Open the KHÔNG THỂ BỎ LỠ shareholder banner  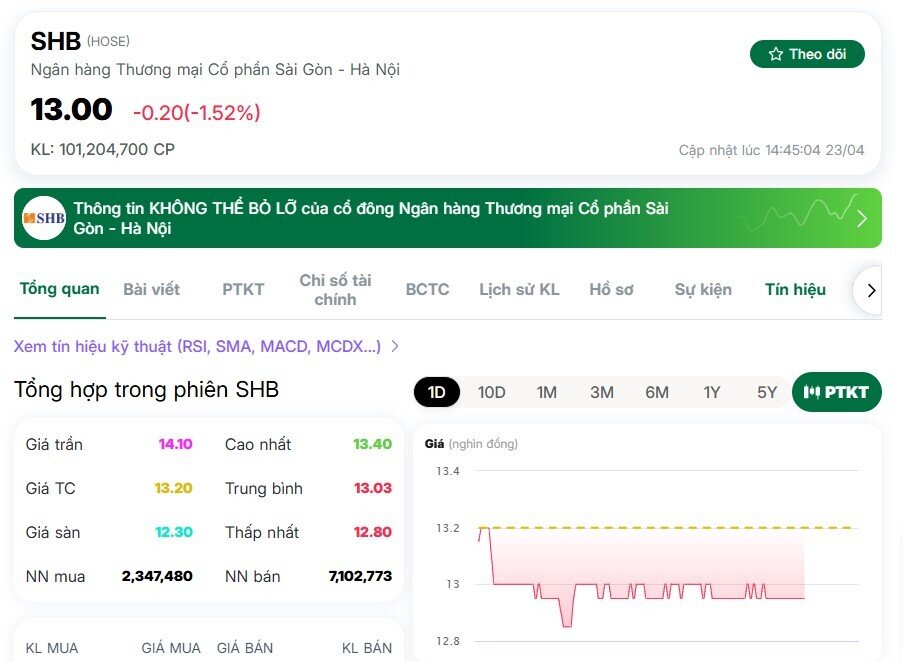pos(447,218)
